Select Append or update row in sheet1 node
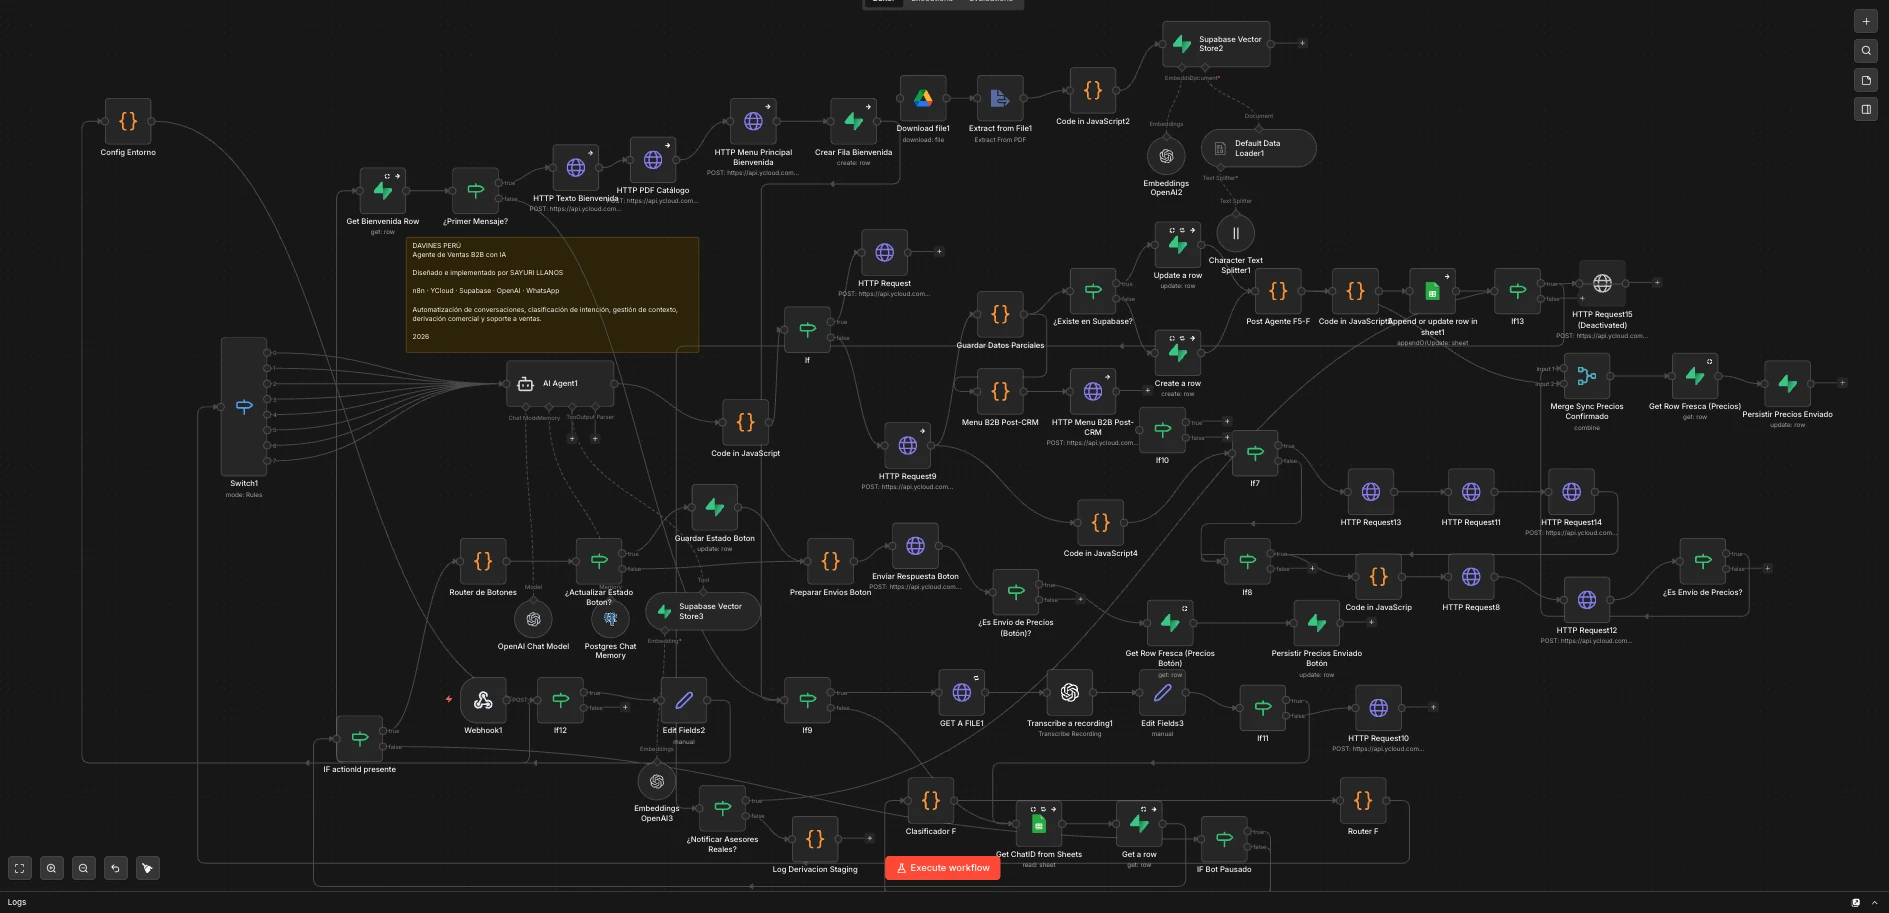This screenshot has width=1889, height=913. click(1432, 291)
